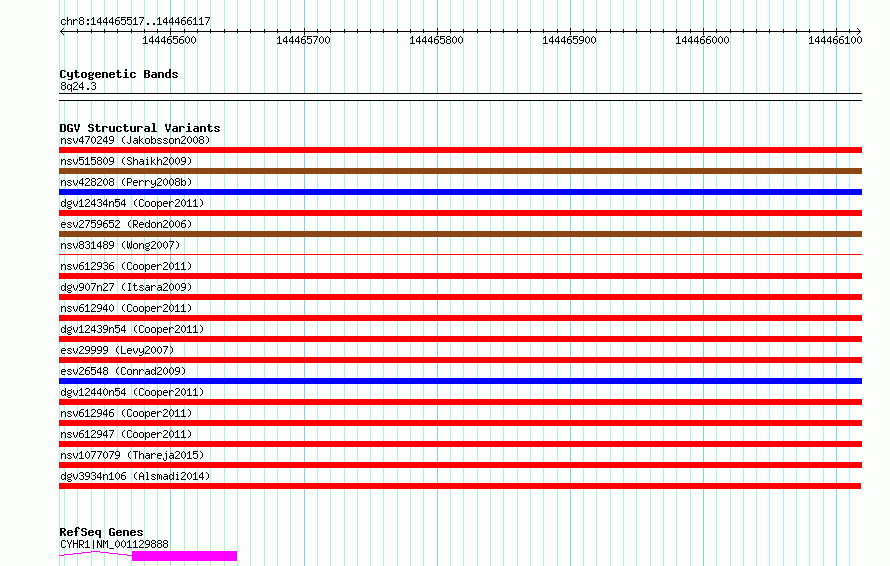
Task: Select variant label nsv470249 (Jakobsson2008)
Action: click(x=135, y=140)
